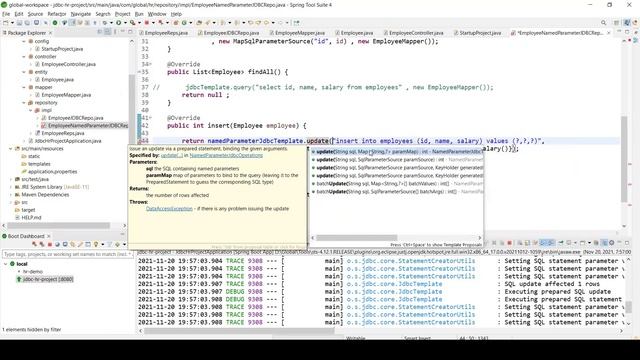Open the Debug button dropdown arrow
This screenshot has width=640, height=360.
[111, 23]
